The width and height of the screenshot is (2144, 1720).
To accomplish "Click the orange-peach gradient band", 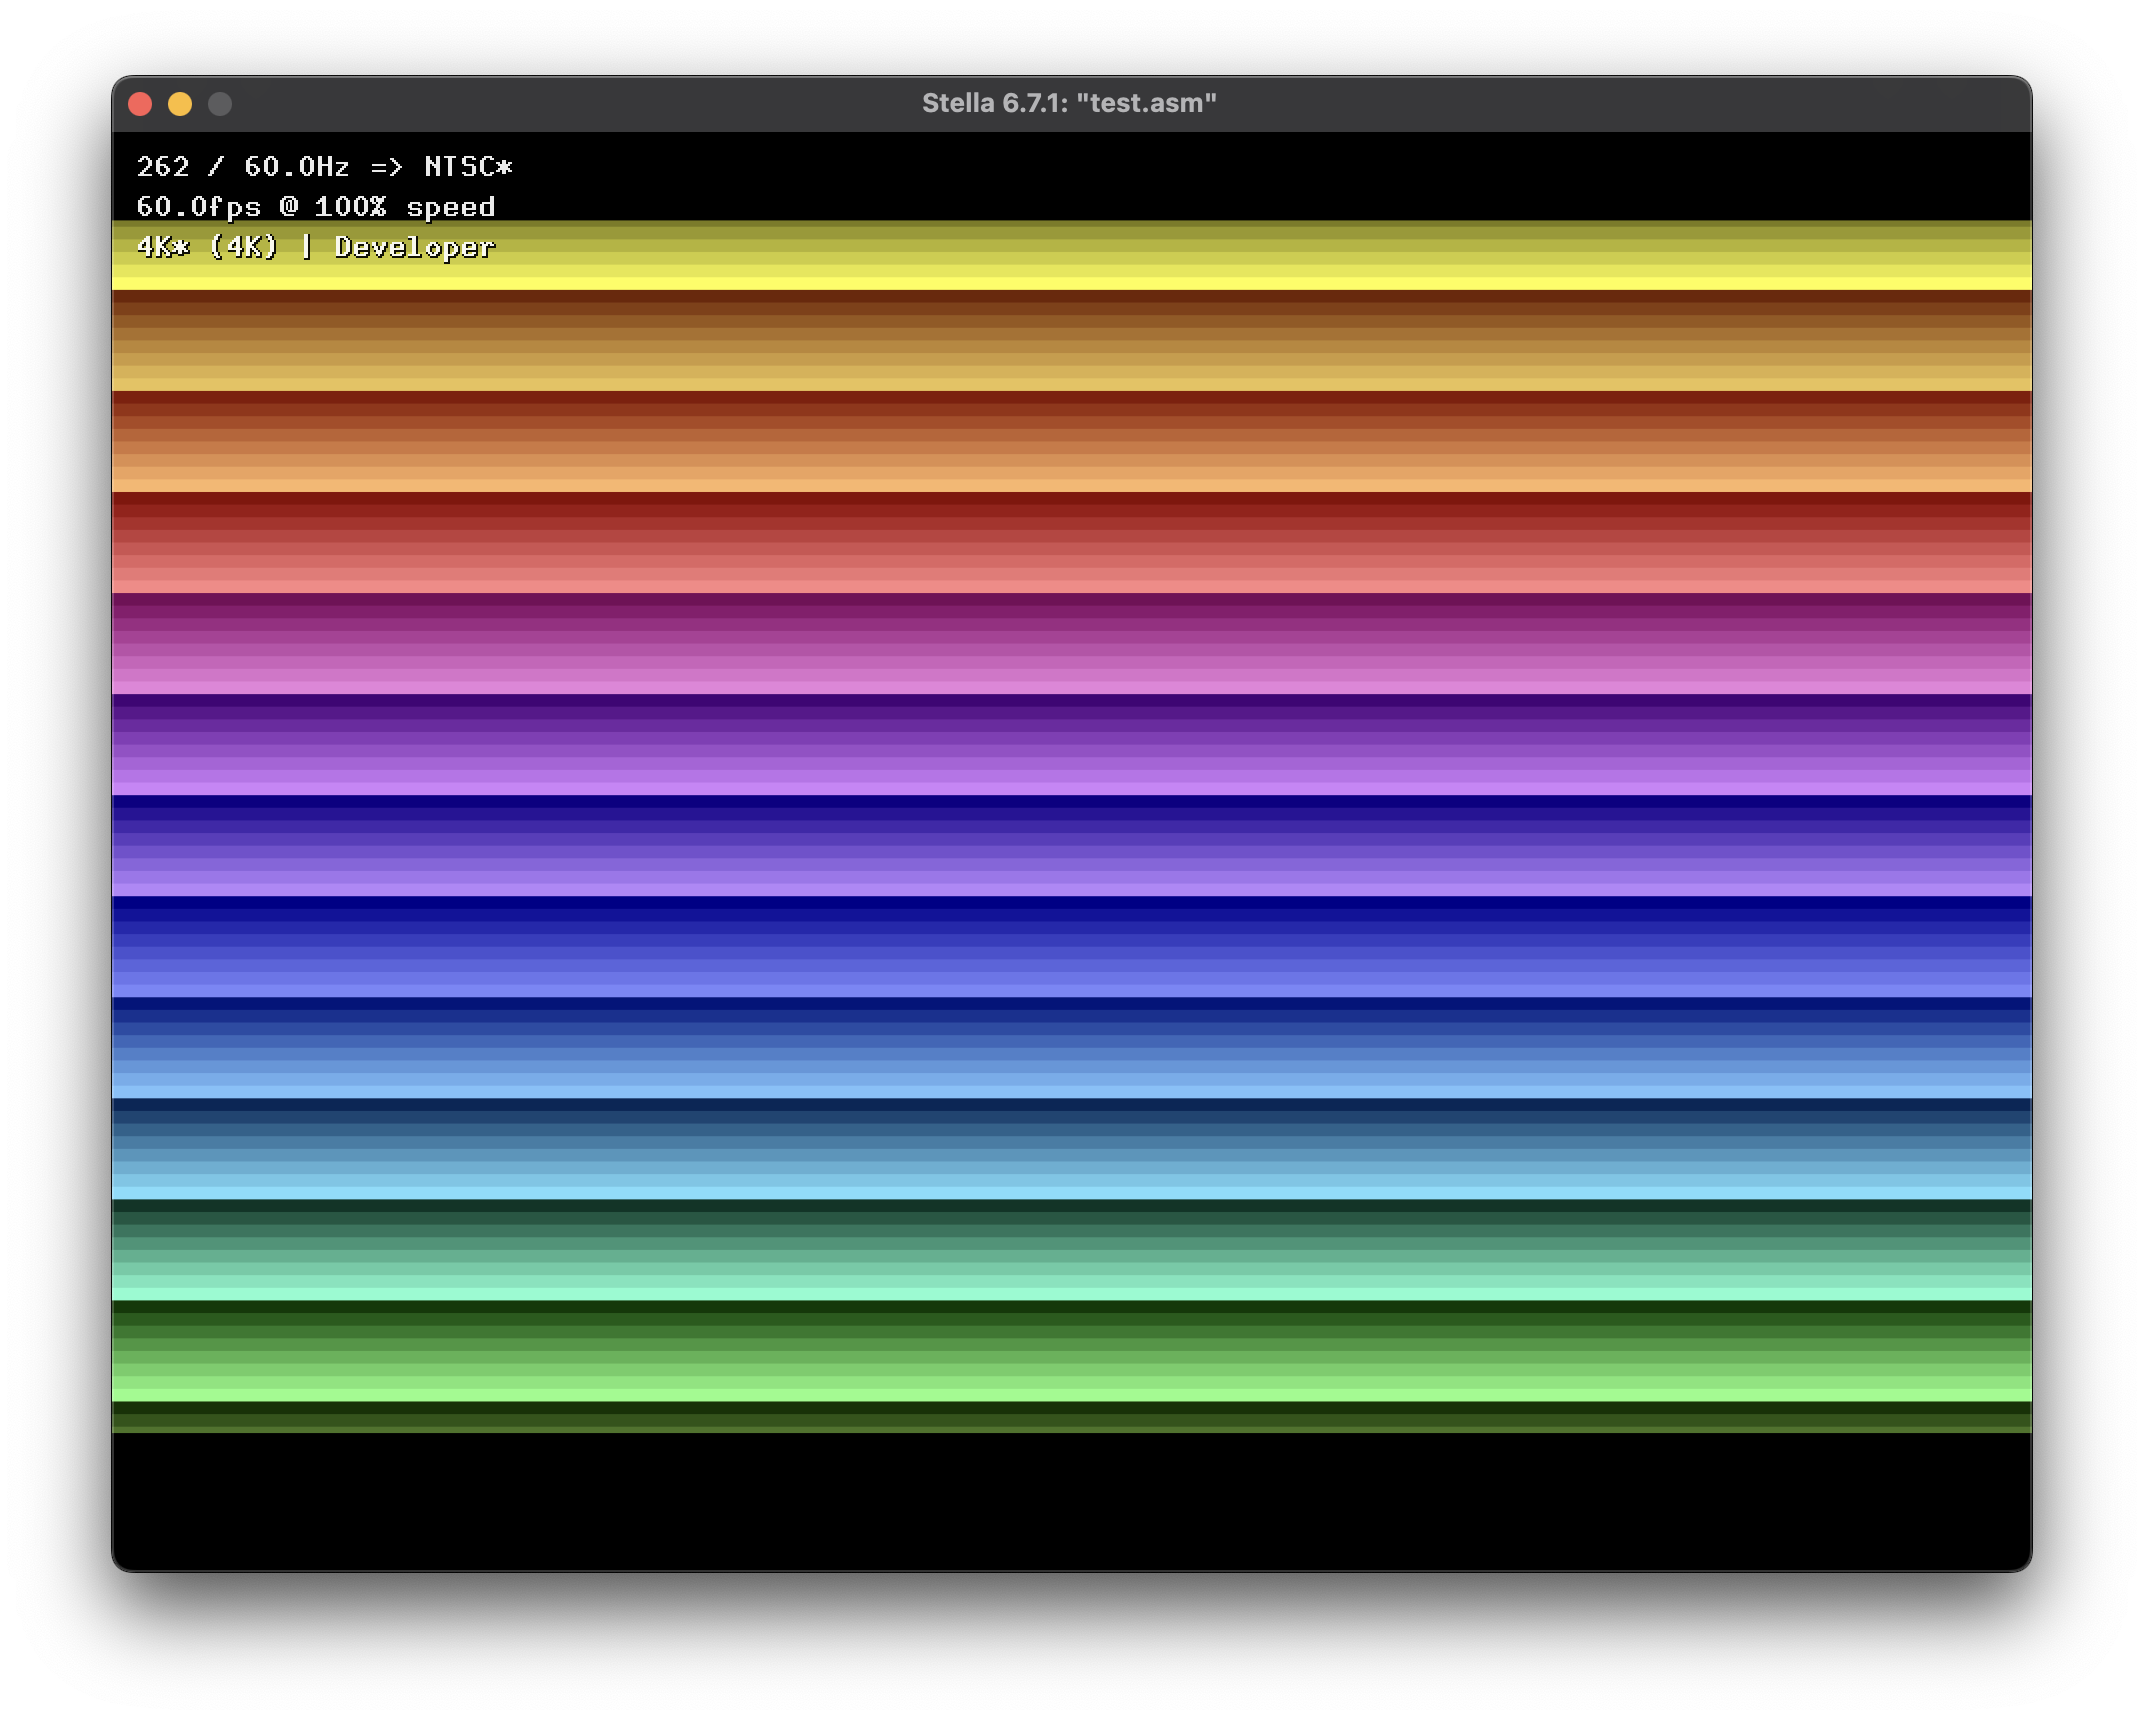I will click(1072, 441).
